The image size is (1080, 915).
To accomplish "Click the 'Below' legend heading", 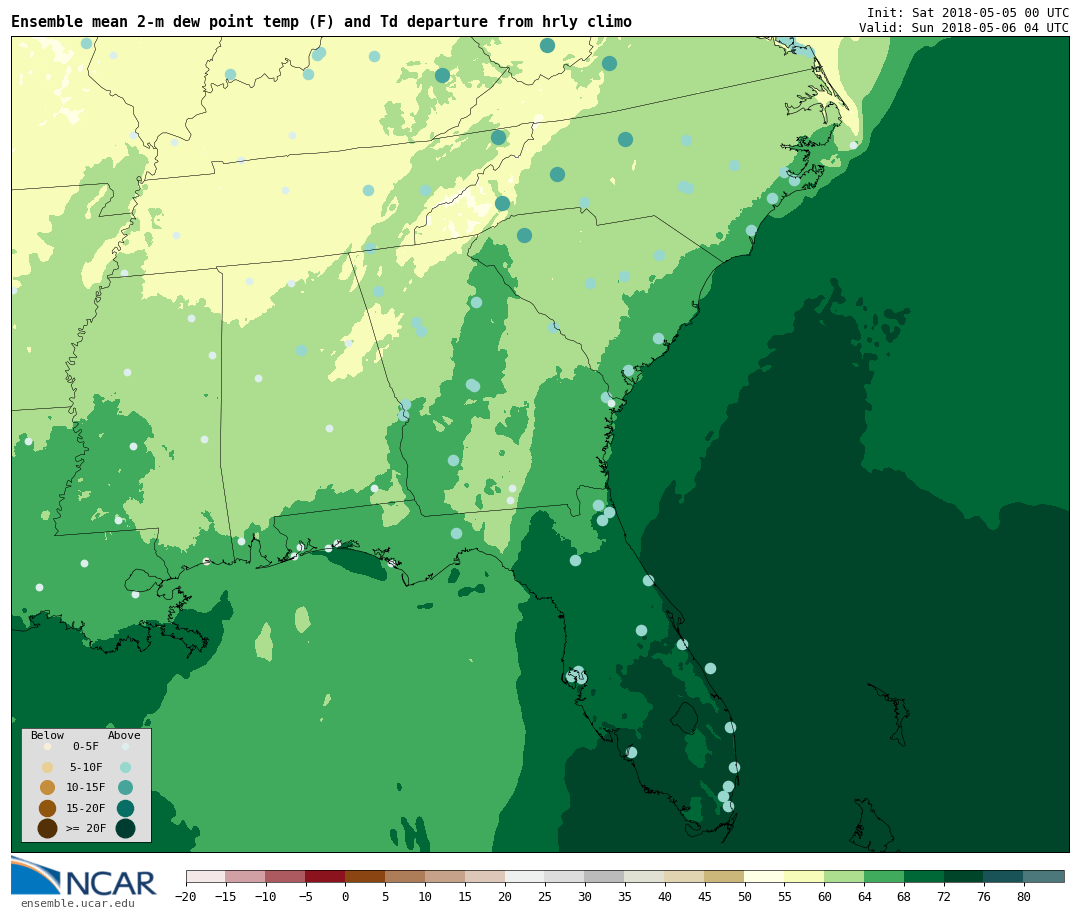I will [48, 735].
